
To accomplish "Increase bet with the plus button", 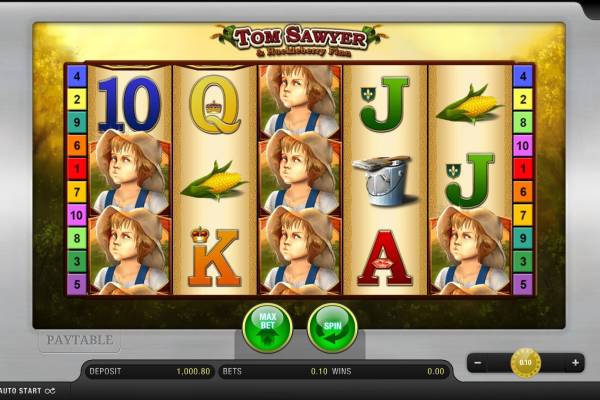I will (575, 362).
